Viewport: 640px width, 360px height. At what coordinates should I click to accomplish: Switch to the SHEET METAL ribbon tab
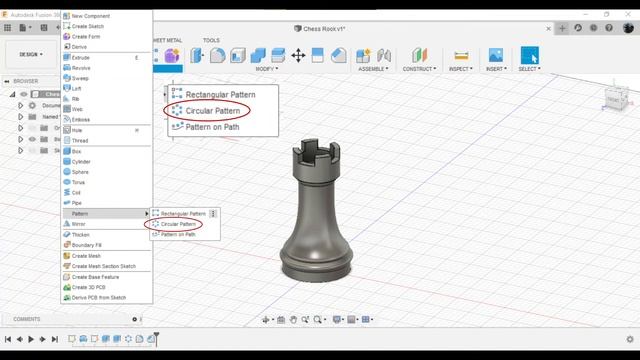tap(168, 40)
